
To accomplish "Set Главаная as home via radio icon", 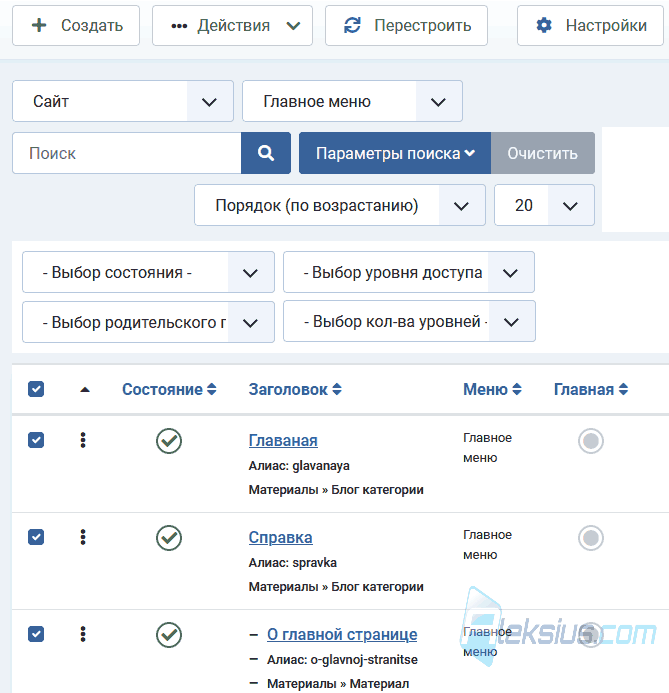I will click(x=591, y=441).
